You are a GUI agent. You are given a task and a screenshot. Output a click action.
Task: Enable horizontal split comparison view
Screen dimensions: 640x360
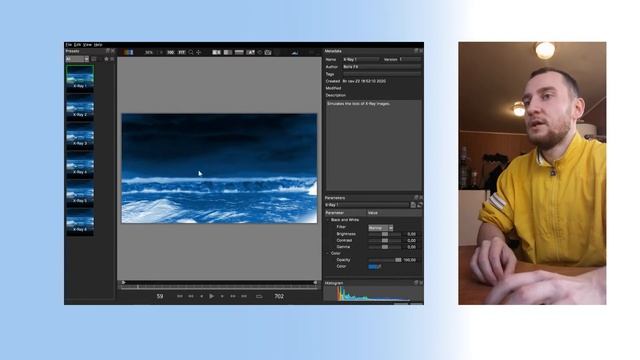click(x=239, y=52)
